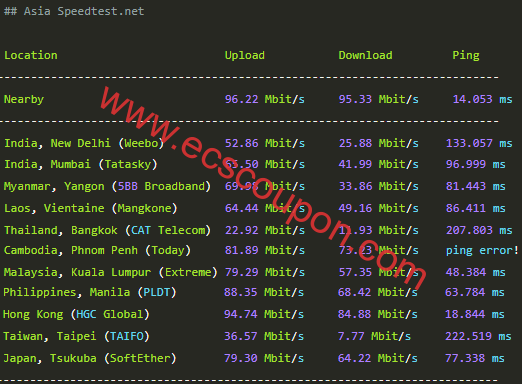Click Hong Kong upload value 94.74 Mbit/s

pyautogui.click(x=264, y=314)
